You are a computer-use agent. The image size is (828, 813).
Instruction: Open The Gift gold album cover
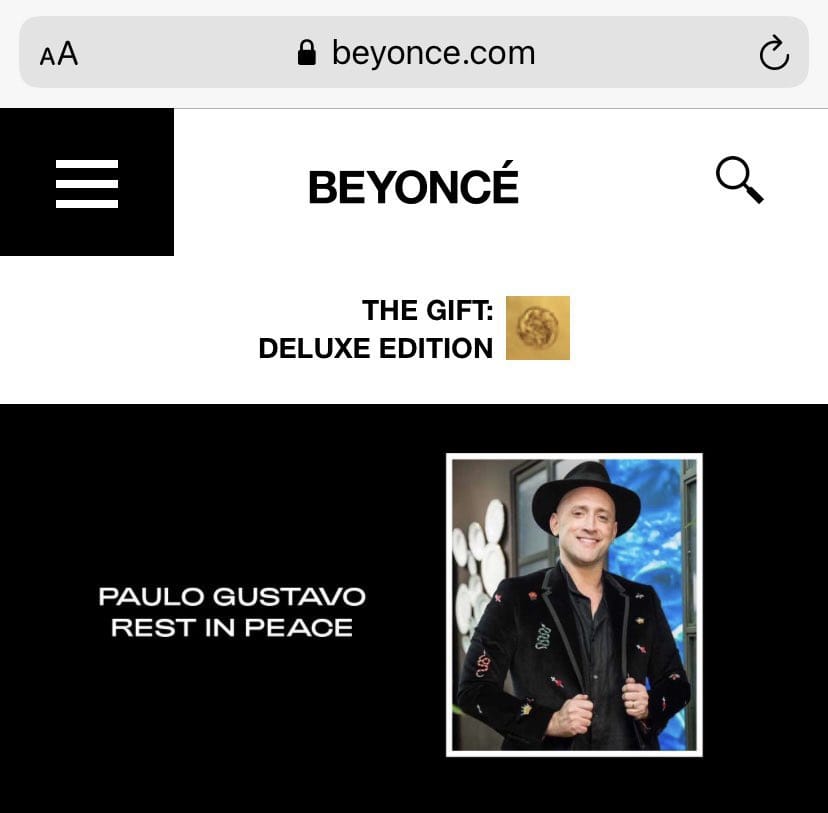click(x=538, y=328)
